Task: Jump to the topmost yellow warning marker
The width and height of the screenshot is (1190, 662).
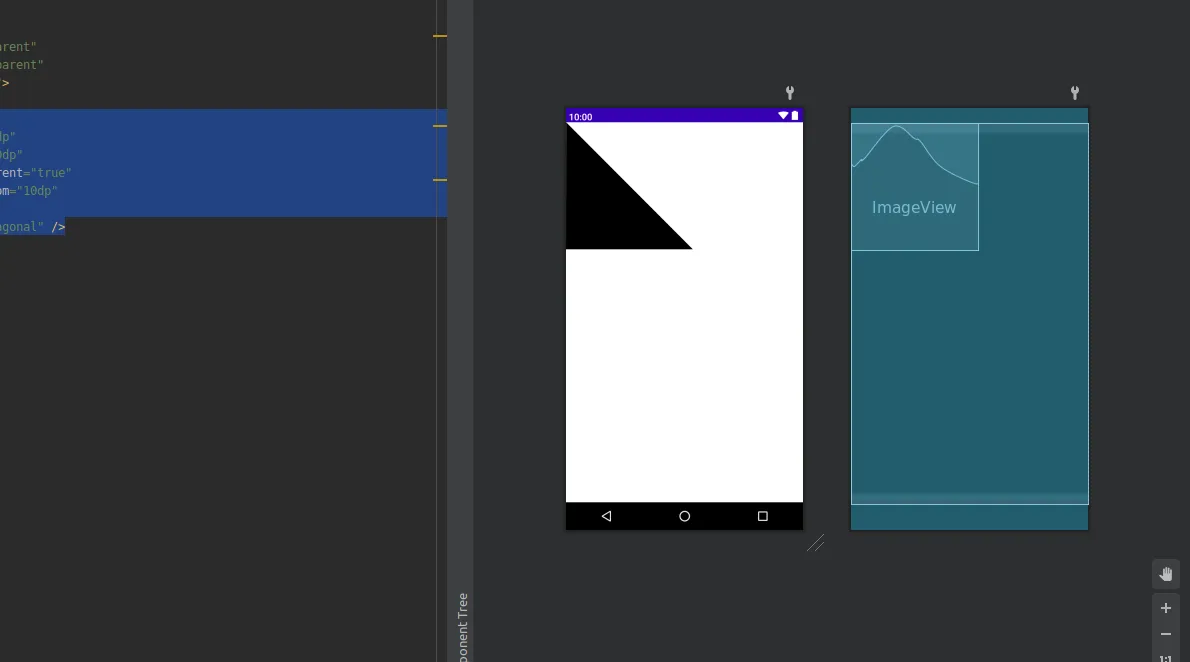Action: tap(440, 36)
